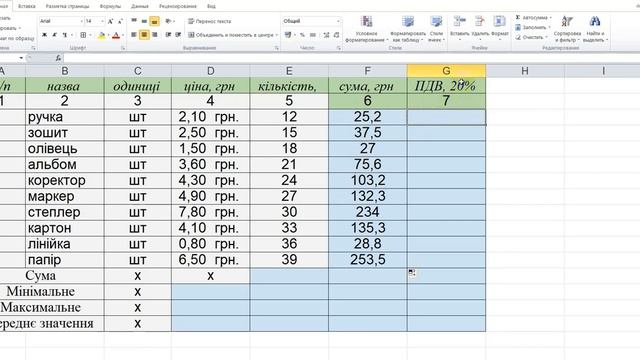Click into the formula bar input
Viewport: 640px width, 360px height.
(351, 58)
